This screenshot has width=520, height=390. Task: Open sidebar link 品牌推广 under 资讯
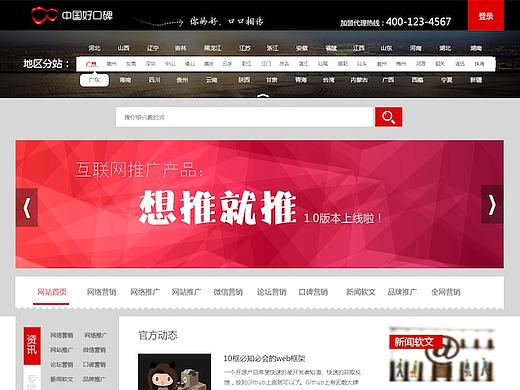pos(94,379)
